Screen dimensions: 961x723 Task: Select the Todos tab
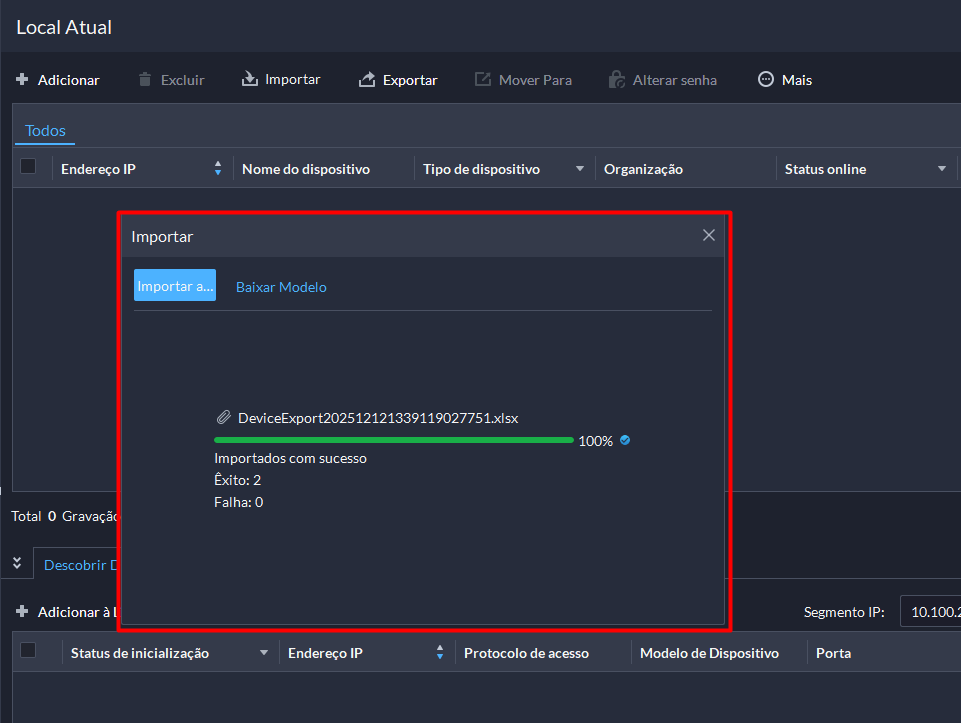click(x=45, y=131)
